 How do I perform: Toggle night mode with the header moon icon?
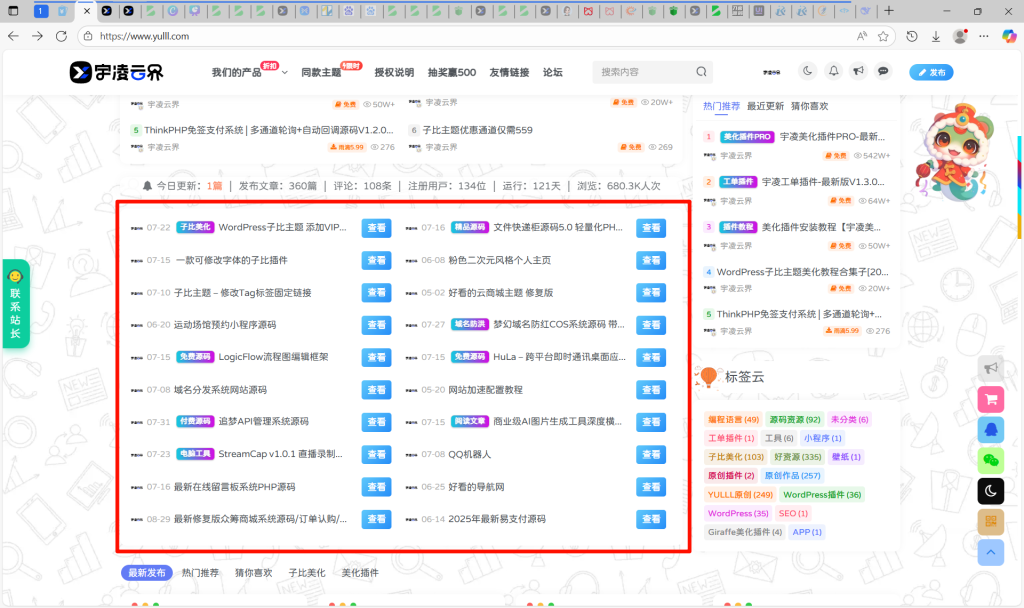[809, 71]
